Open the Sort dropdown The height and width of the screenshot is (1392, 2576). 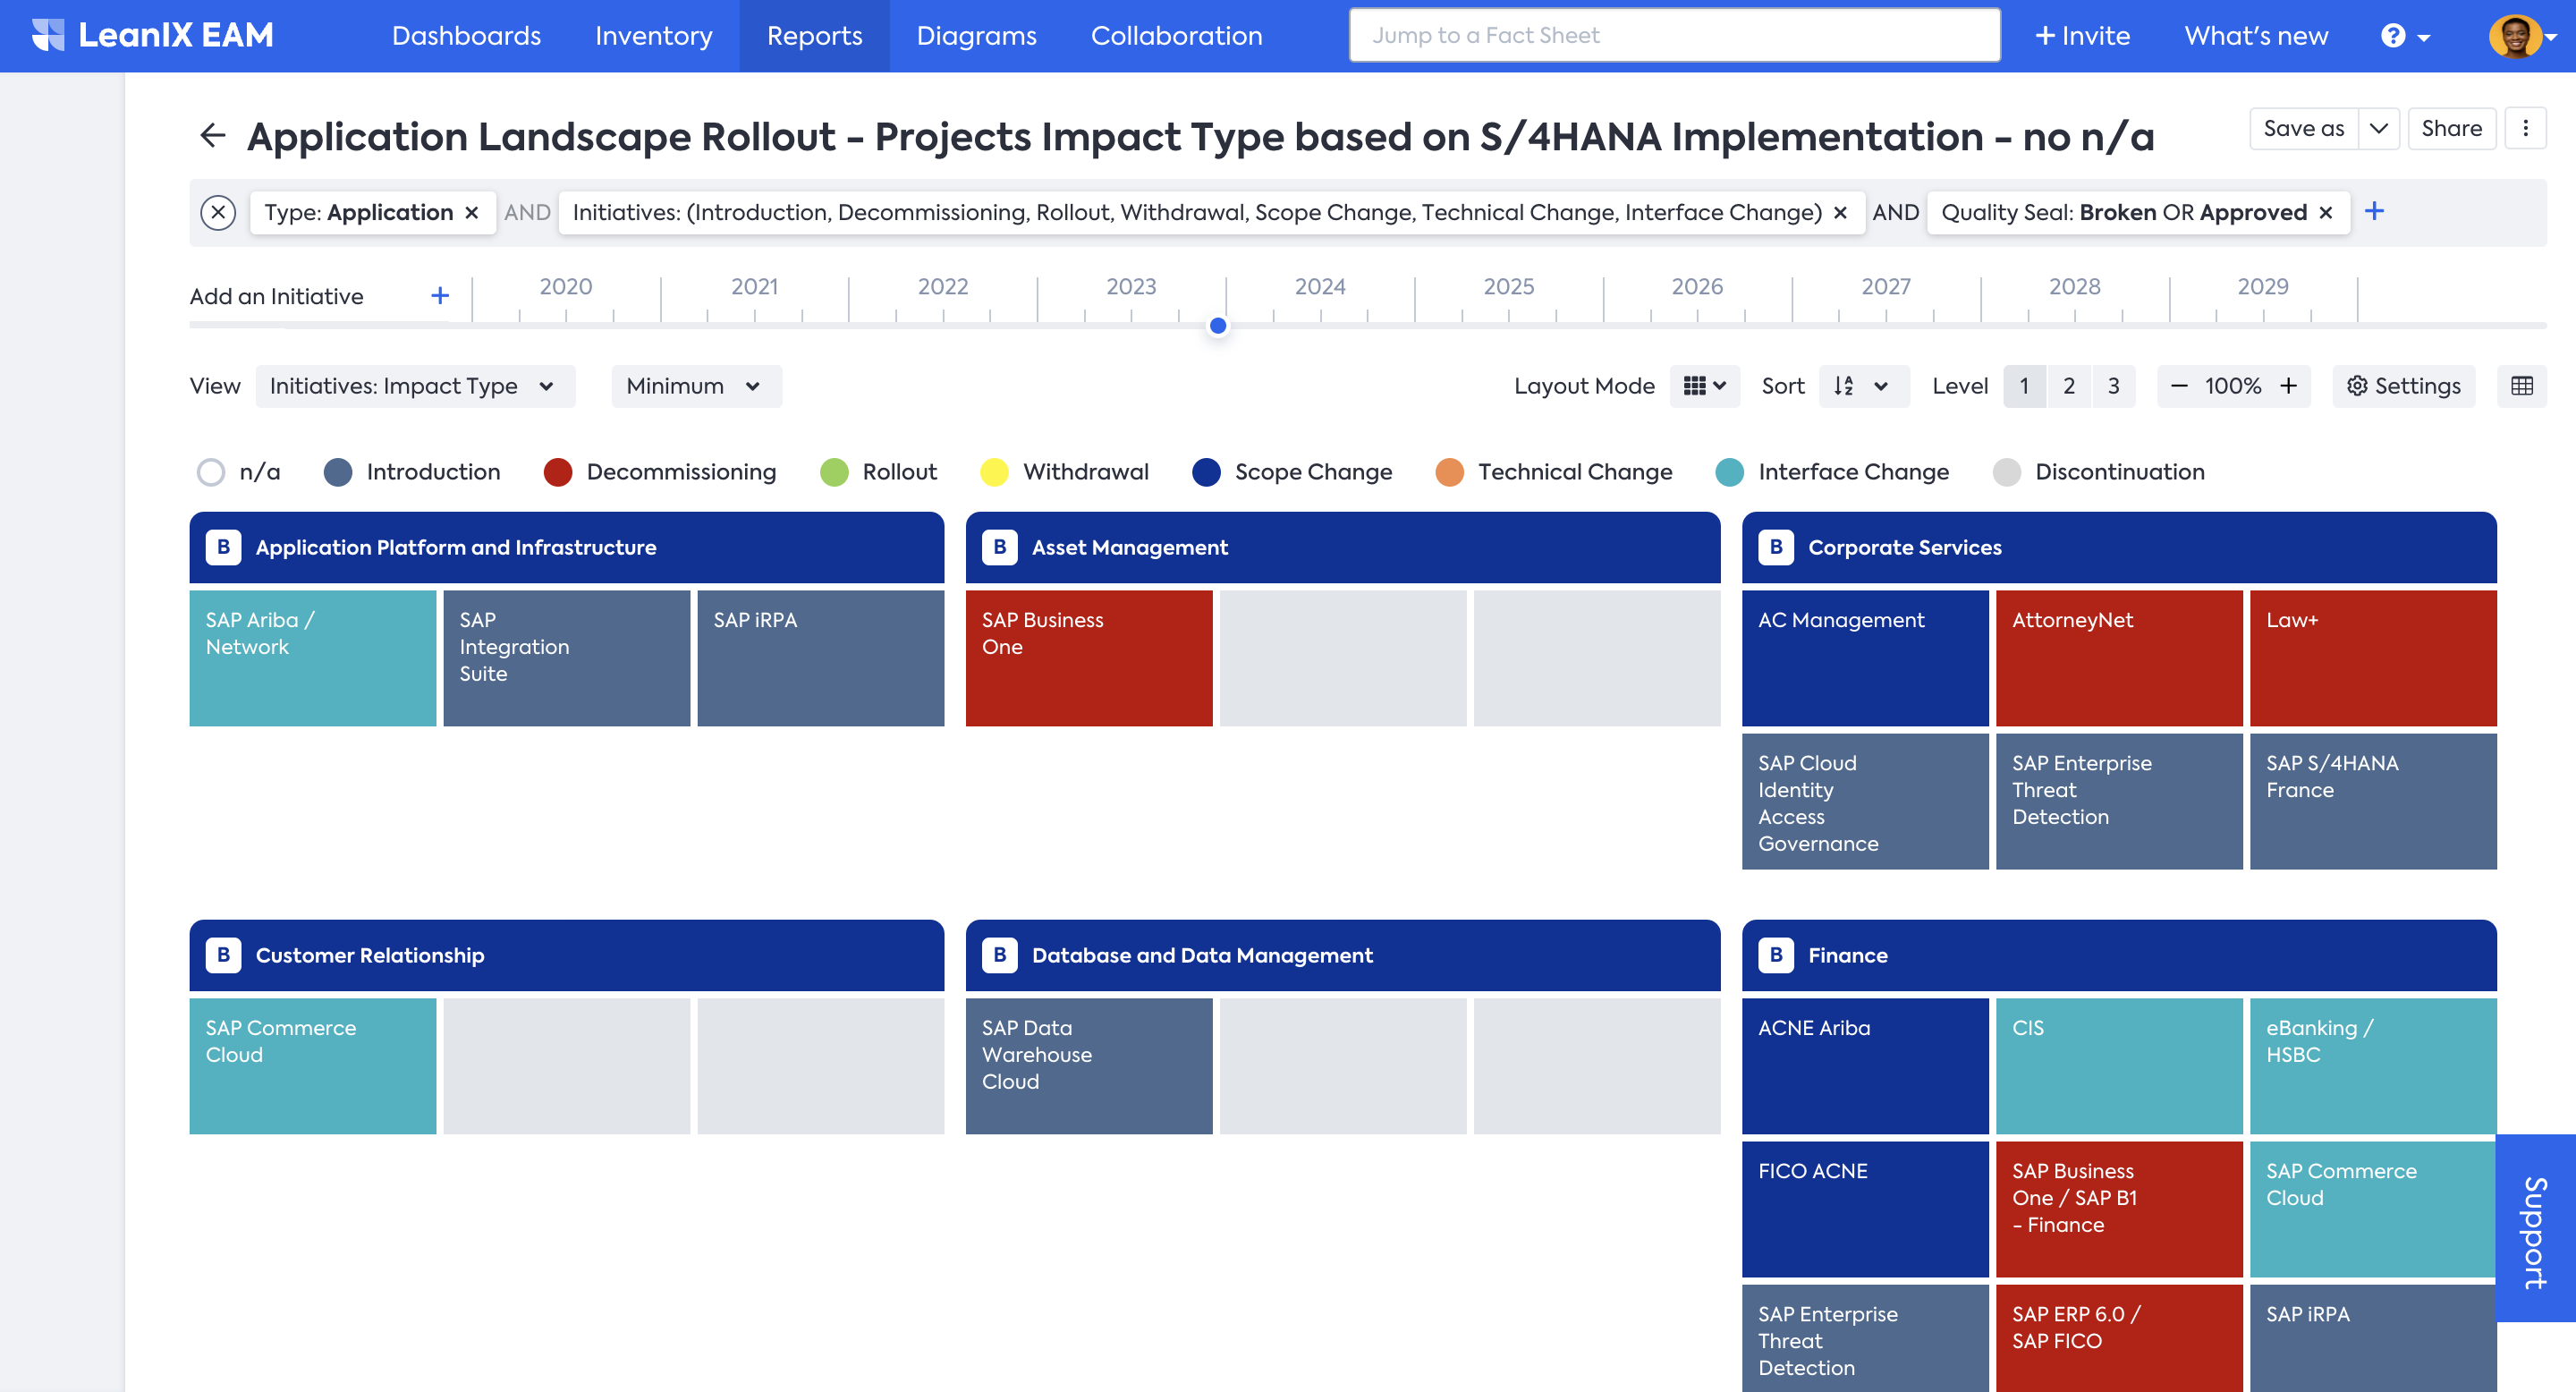tap(1864, 386)
